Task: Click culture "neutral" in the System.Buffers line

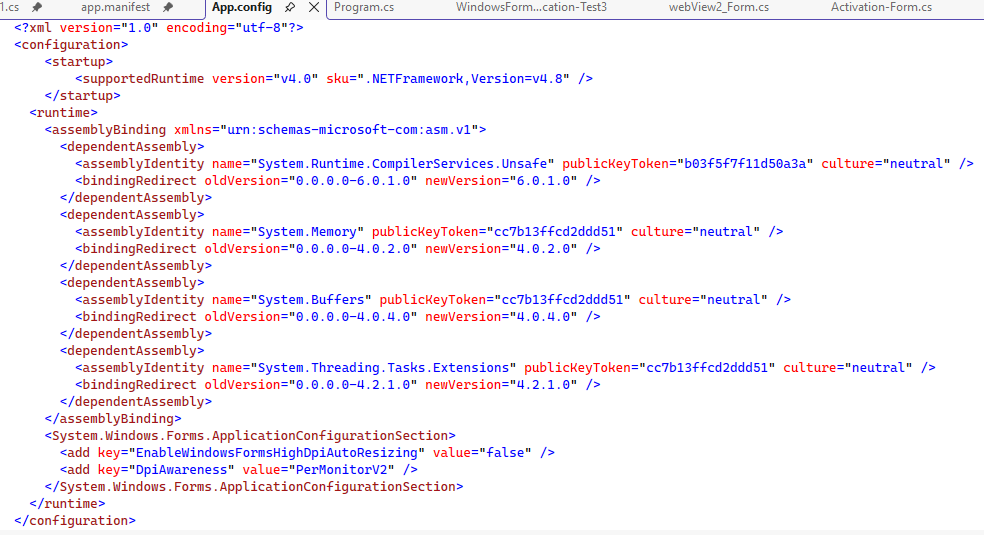Action: (734, 300)
